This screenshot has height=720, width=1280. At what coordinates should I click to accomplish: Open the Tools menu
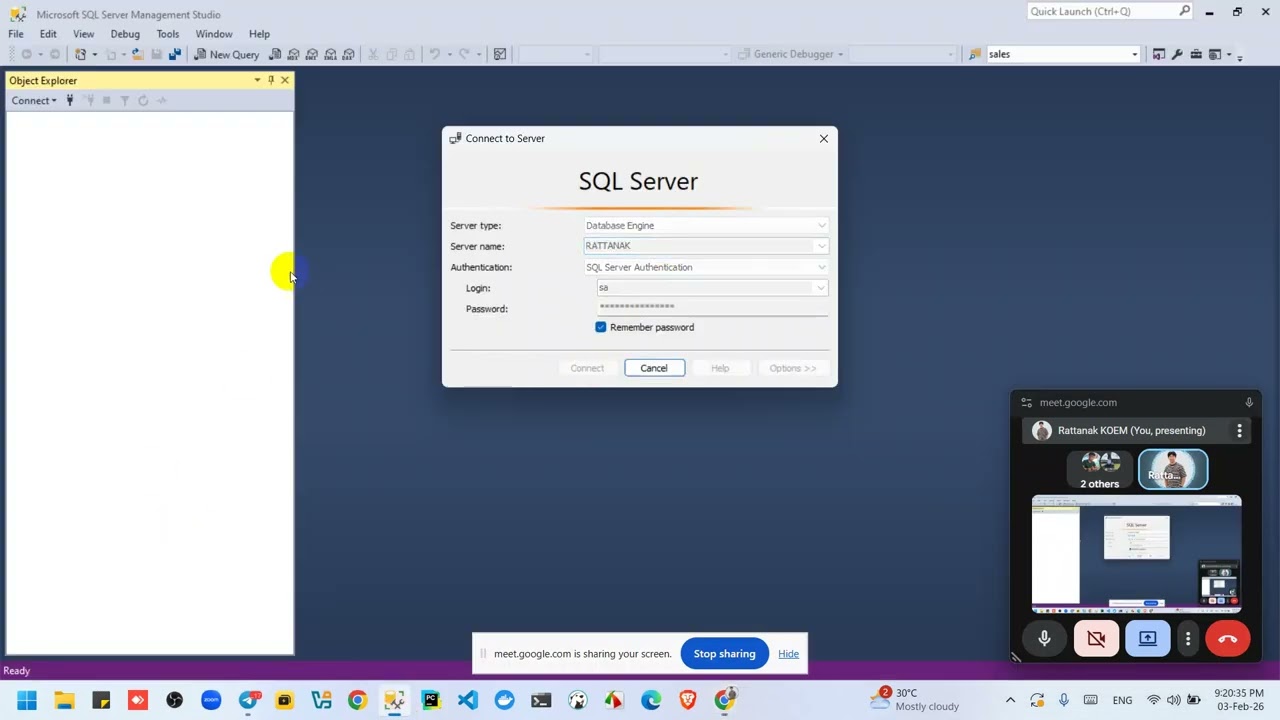[x=167, y=34]
